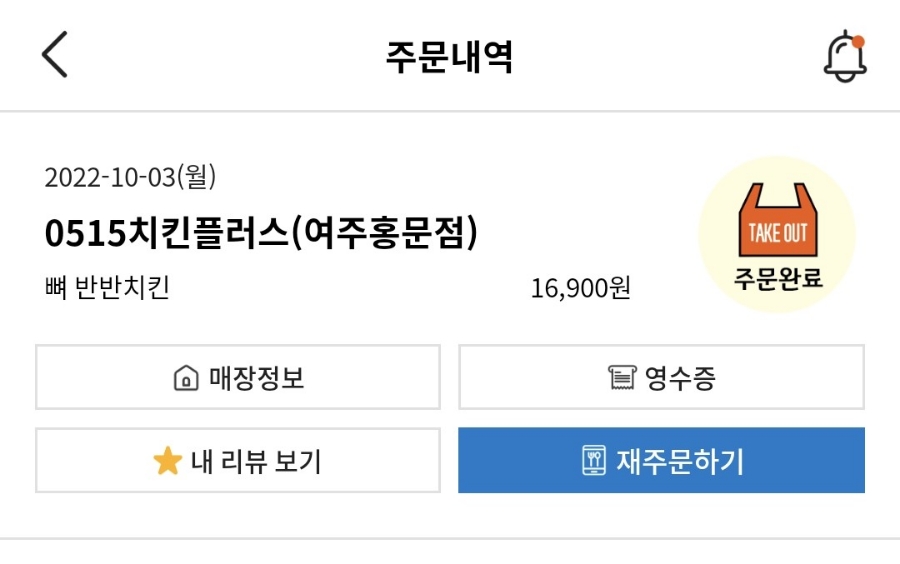Viewport: 900px width, 564px height.
Task: Tap the 주문내역 page title
Action: (x=449, y=57)
